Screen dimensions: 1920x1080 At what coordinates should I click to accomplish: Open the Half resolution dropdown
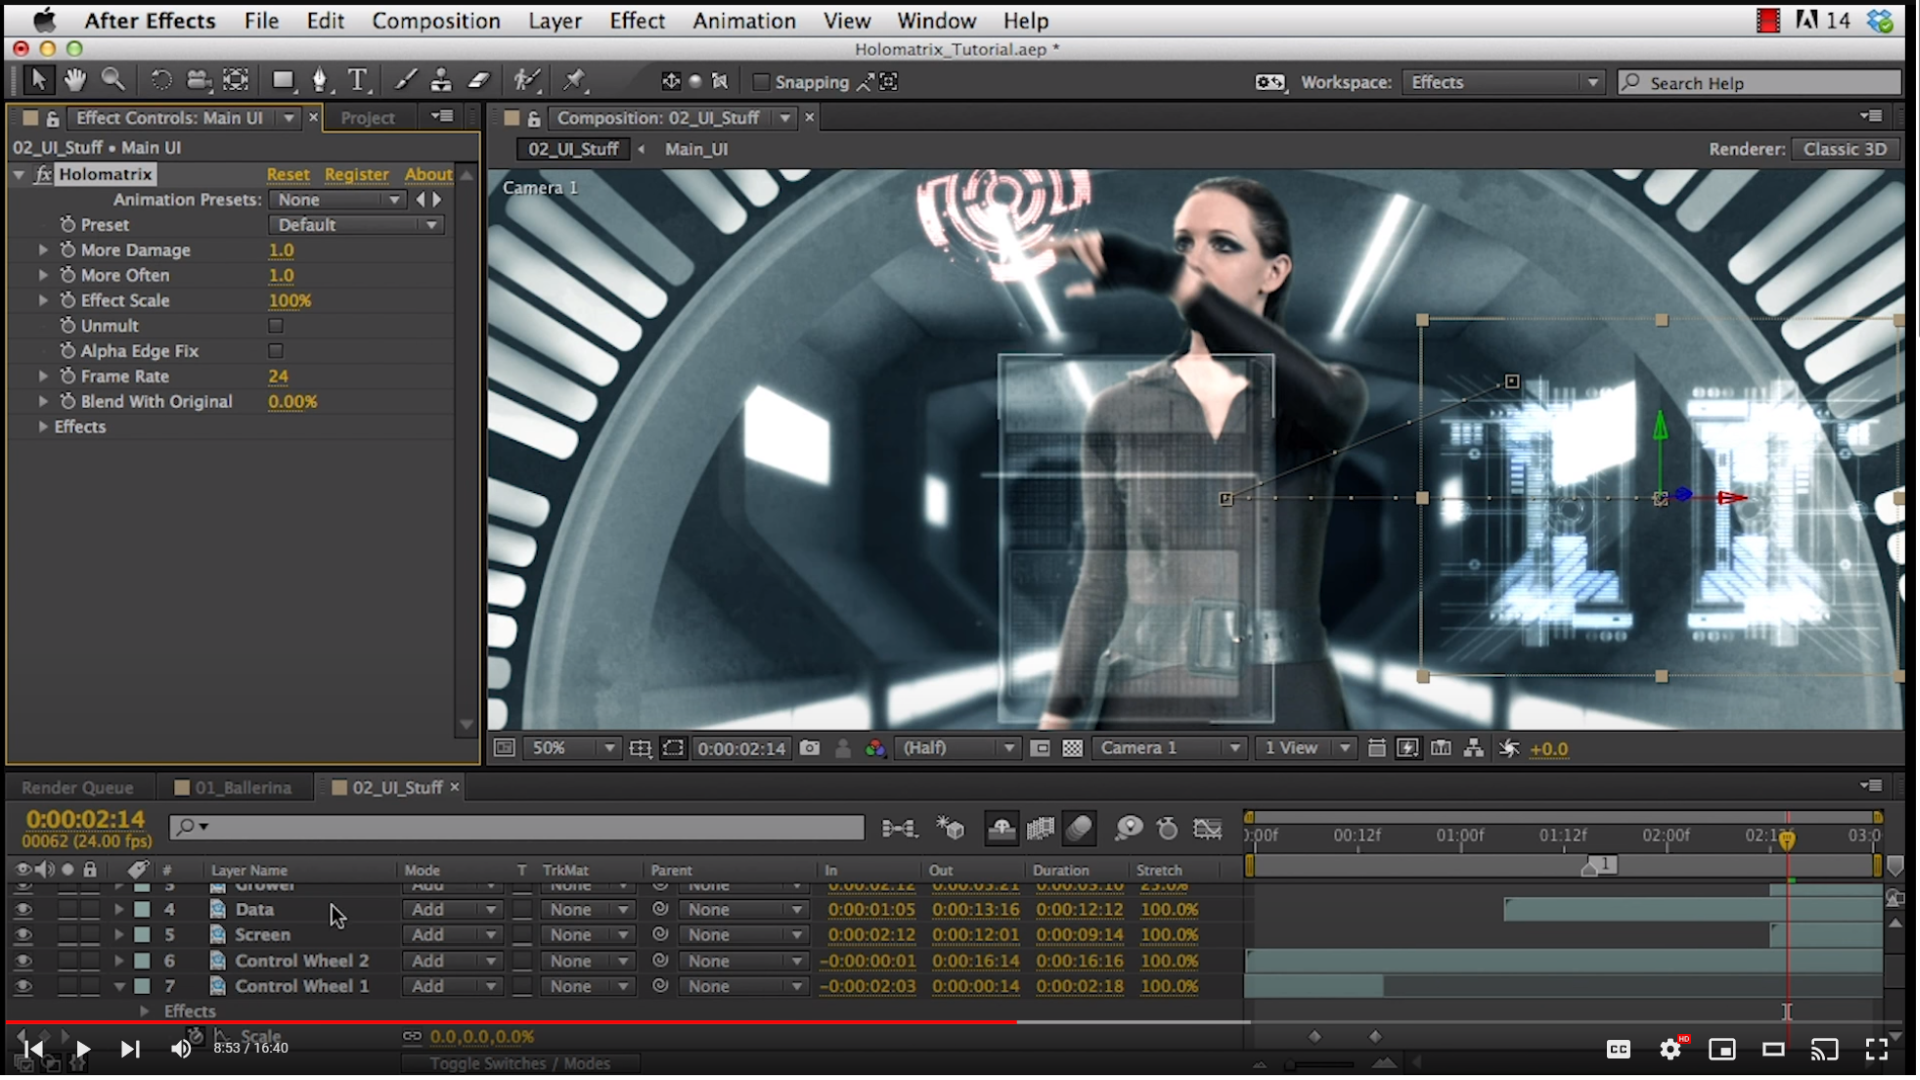pos(957,748)
